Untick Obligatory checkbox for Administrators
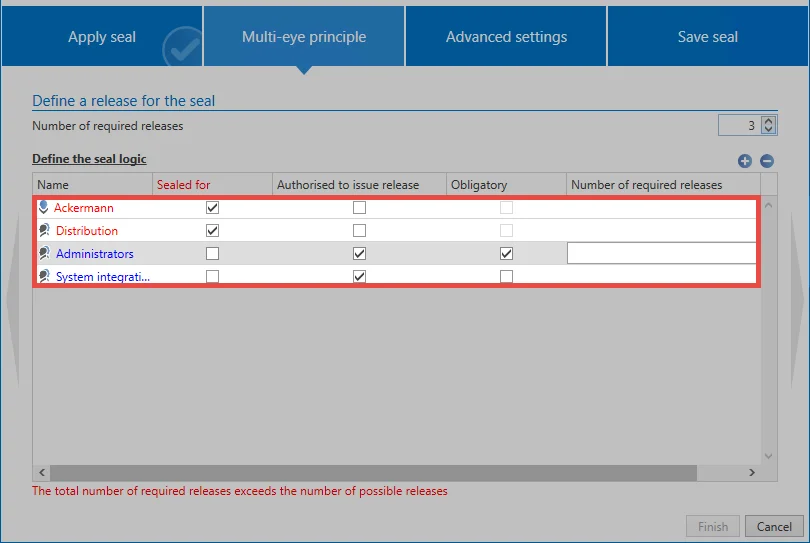The image size is (810, 543). click(506, 254)
